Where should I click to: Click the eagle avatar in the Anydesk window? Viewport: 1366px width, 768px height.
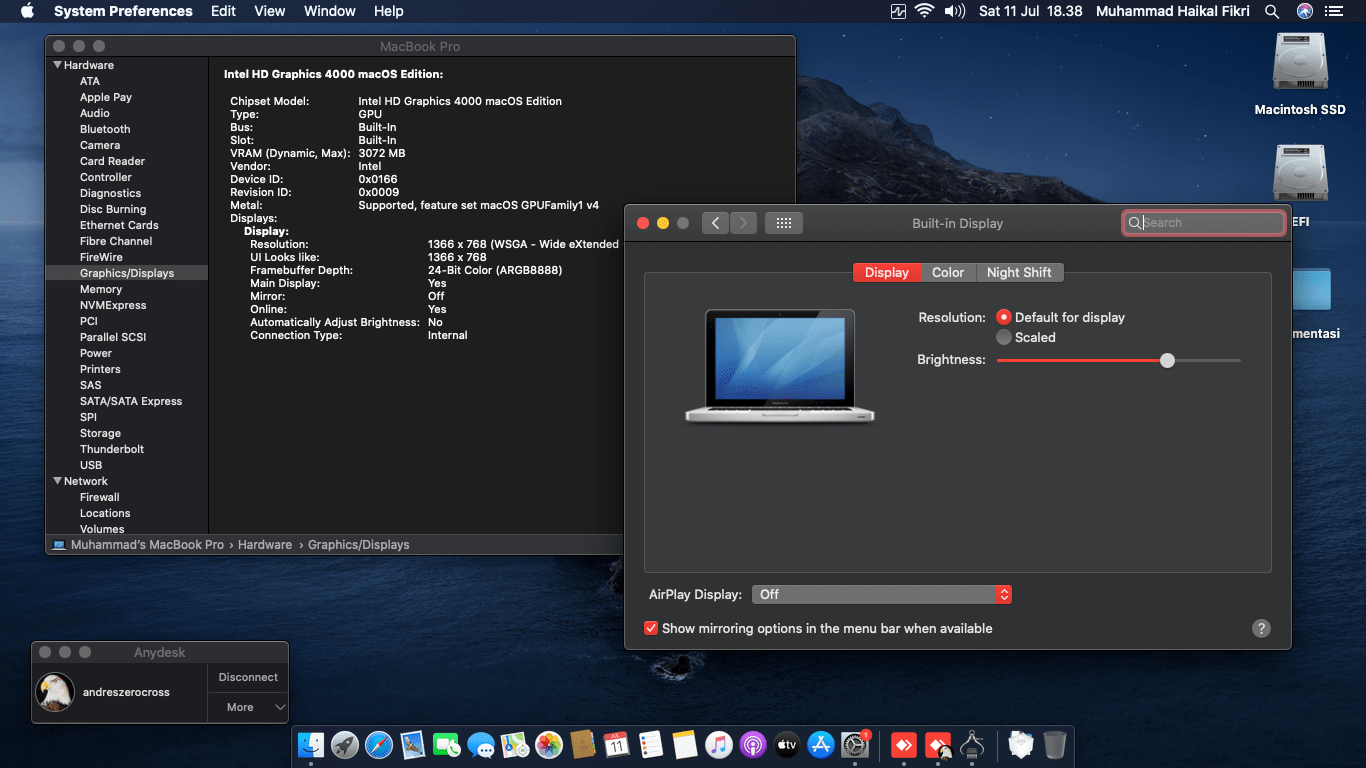[x=55, y=692]
